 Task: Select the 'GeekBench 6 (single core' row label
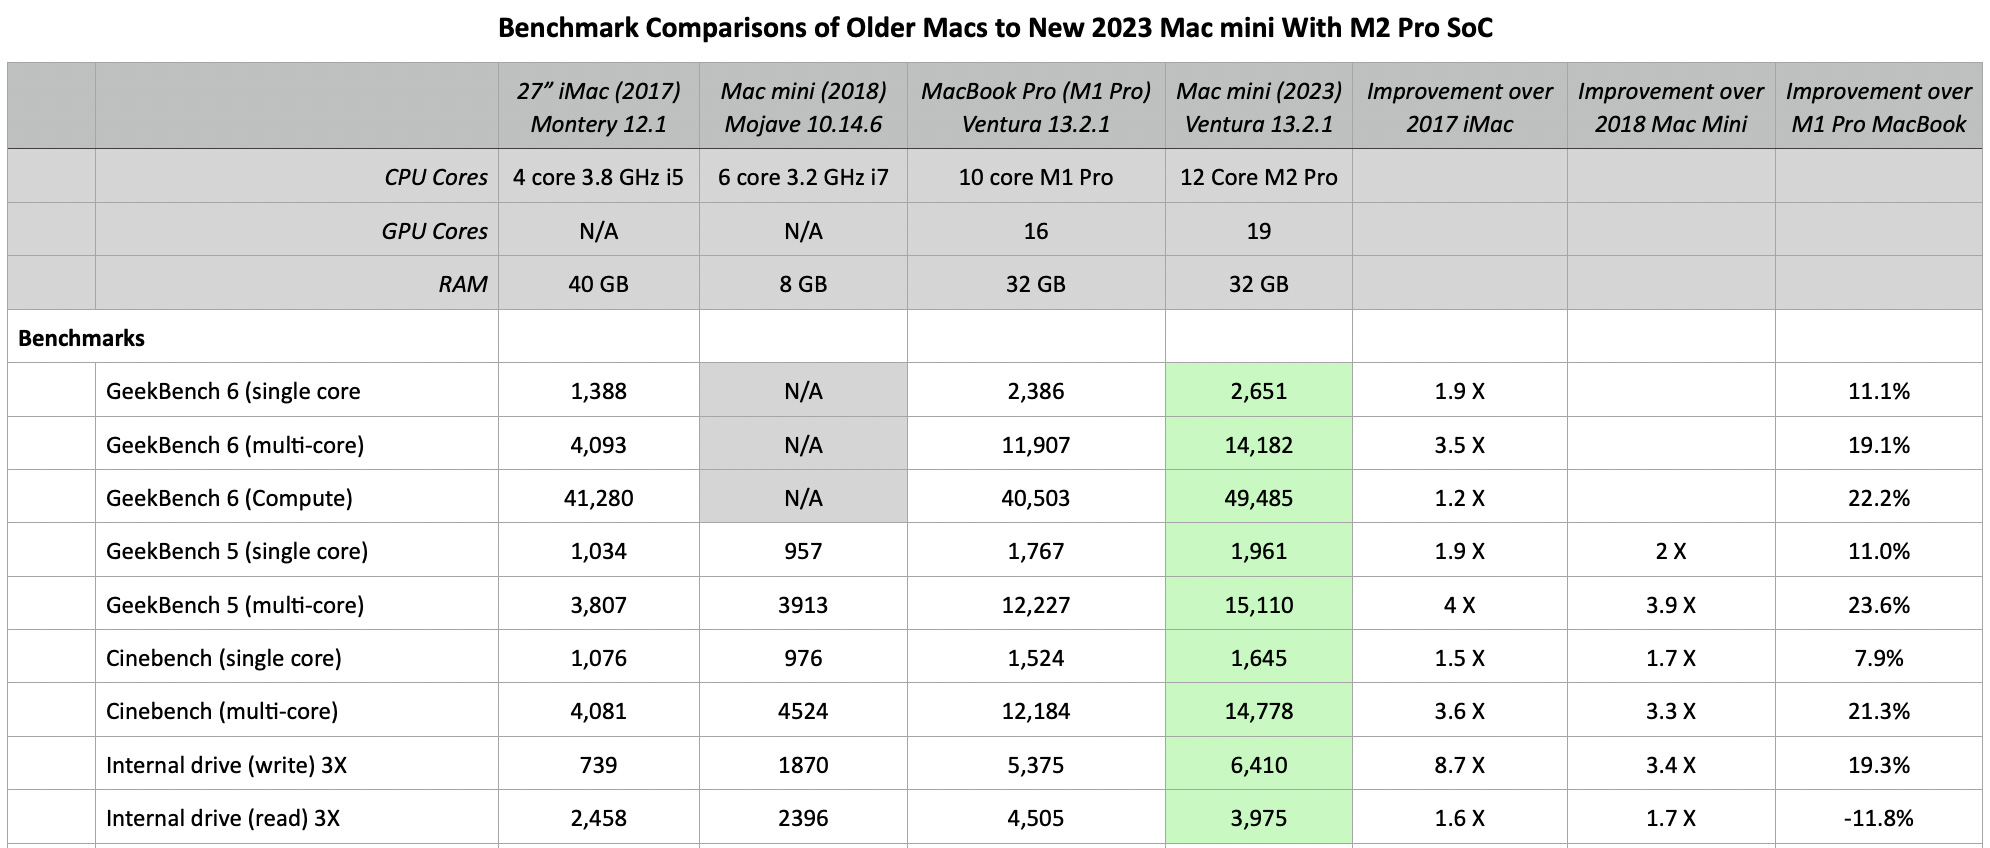point(233,391)
